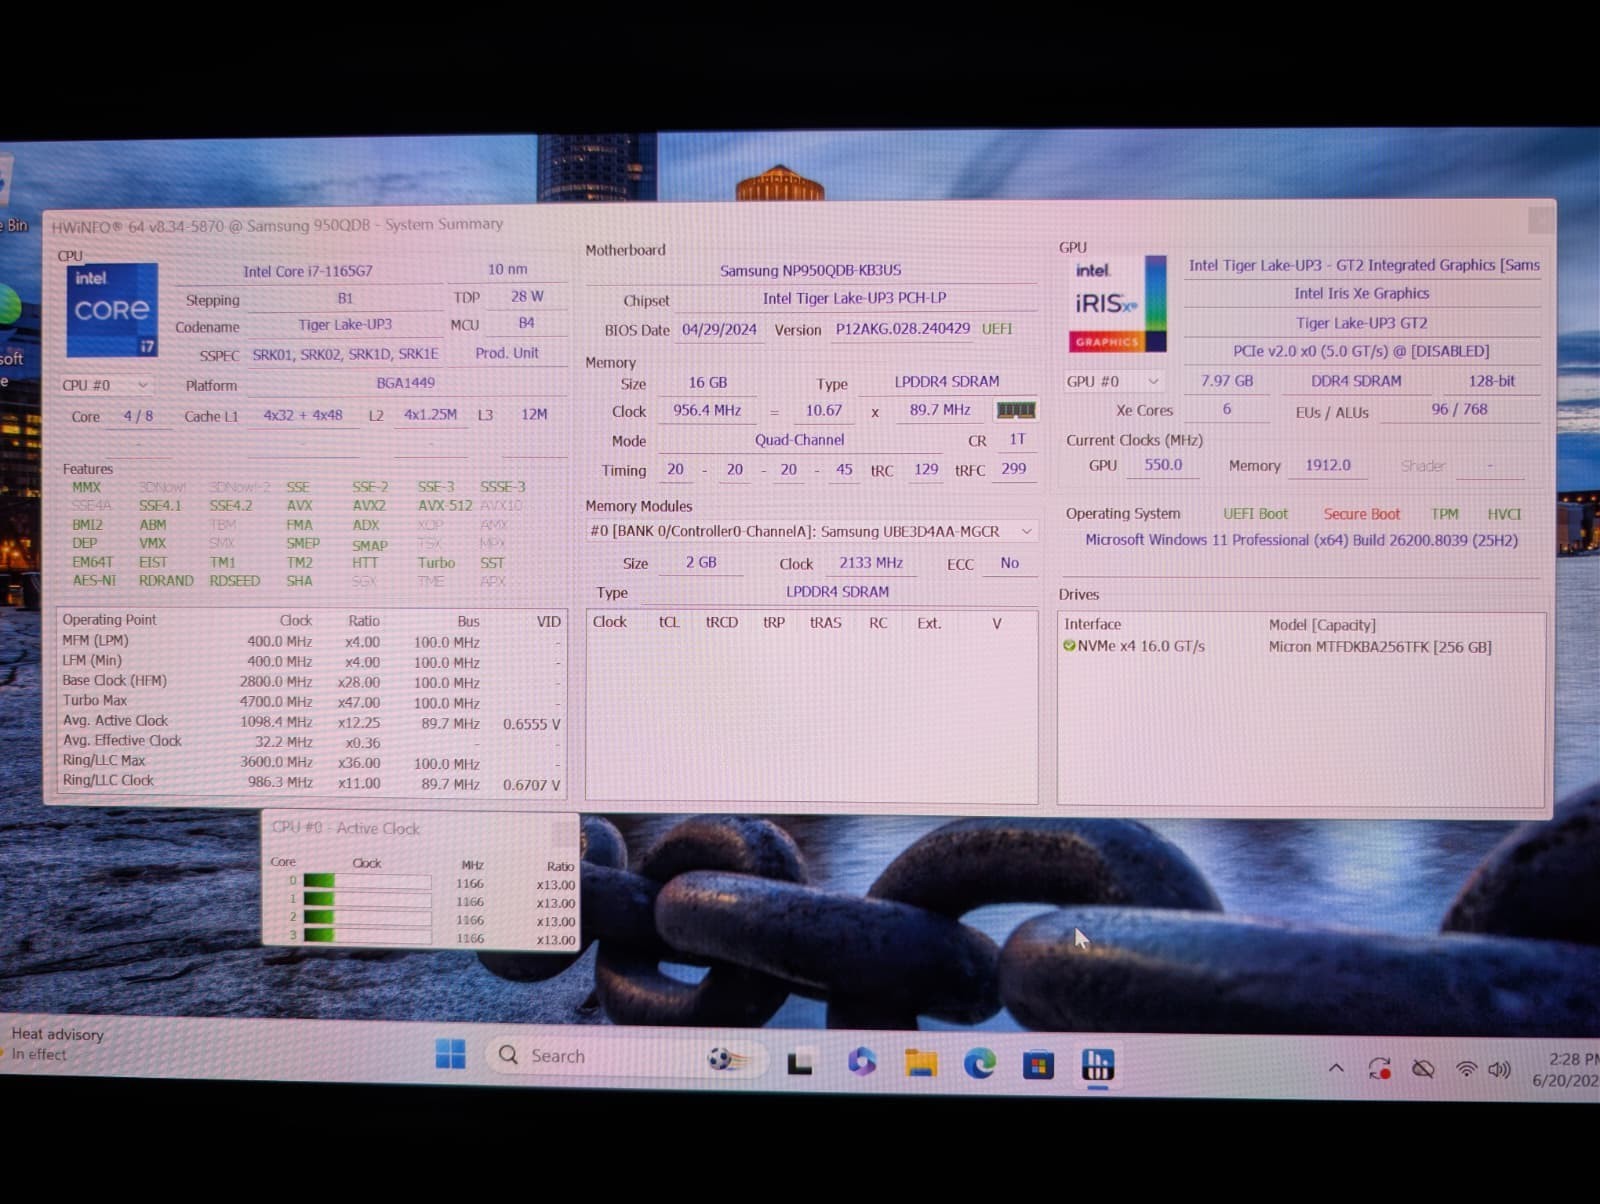Click the HWiNFO taskbar icon
The width and height of the screenshot is (1600, 1204).
tap(1097, 1065)
